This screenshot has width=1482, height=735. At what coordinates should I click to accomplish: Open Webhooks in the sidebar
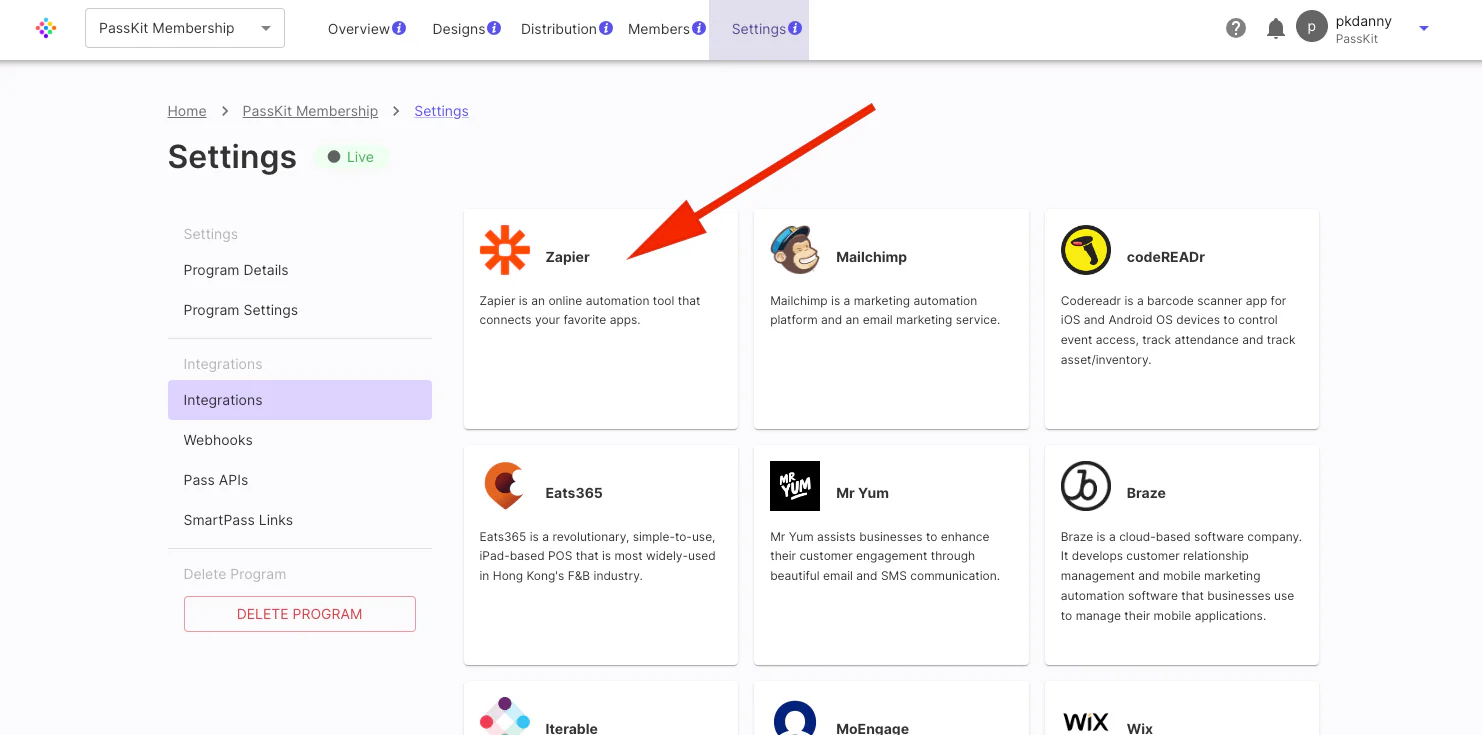coord(300,440)
